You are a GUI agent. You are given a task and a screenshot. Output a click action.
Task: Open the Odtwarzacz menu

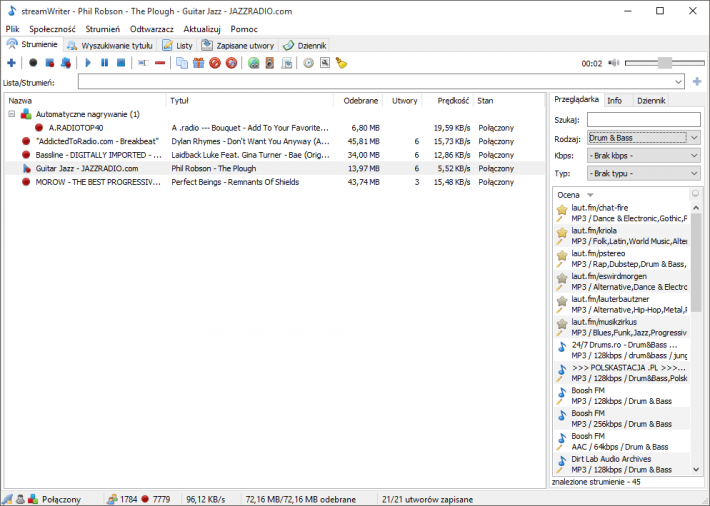point(152,29)
